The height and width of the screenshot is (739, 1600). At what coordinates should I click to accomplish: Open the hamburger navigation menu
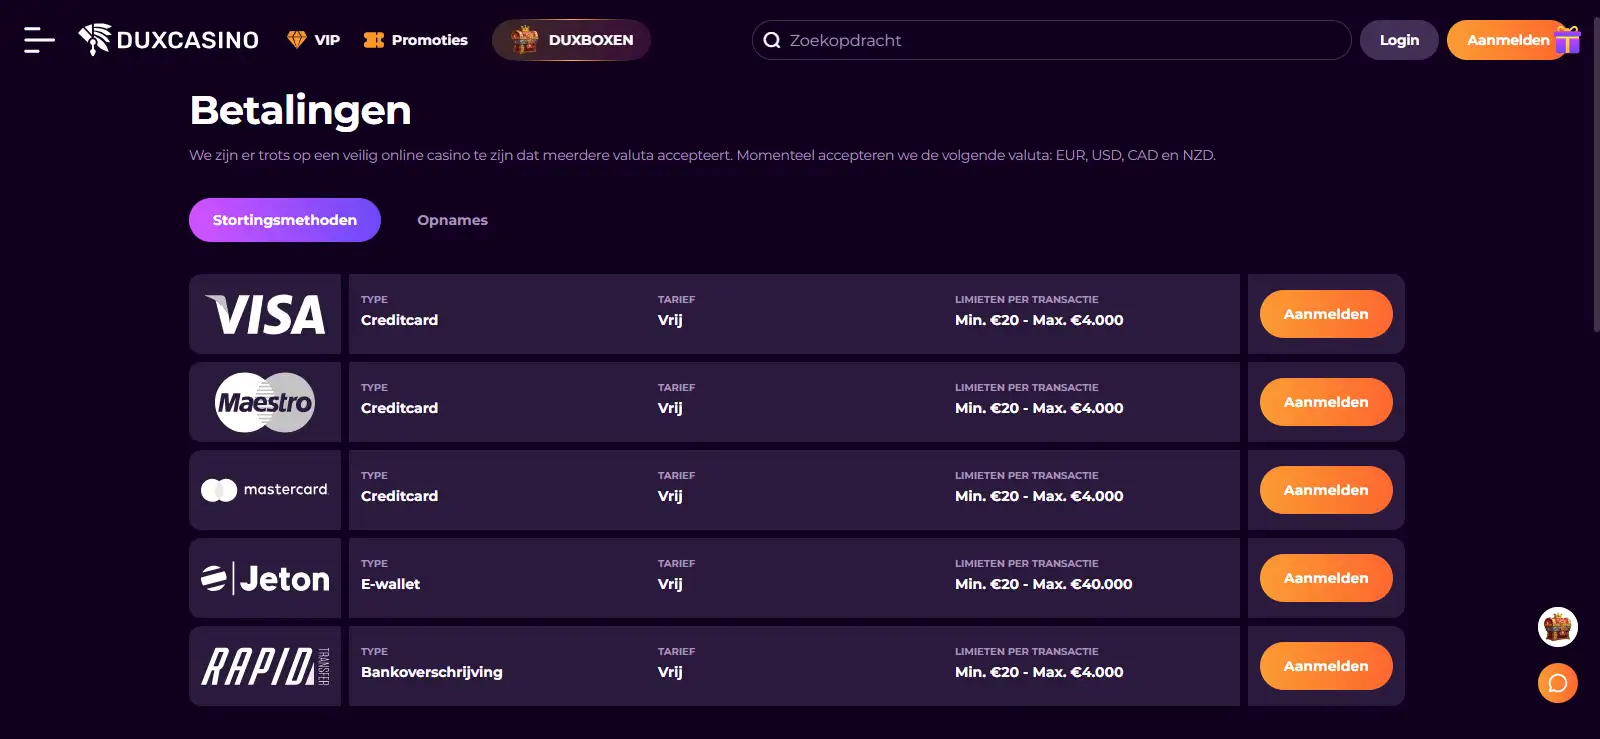pos(39,40)
